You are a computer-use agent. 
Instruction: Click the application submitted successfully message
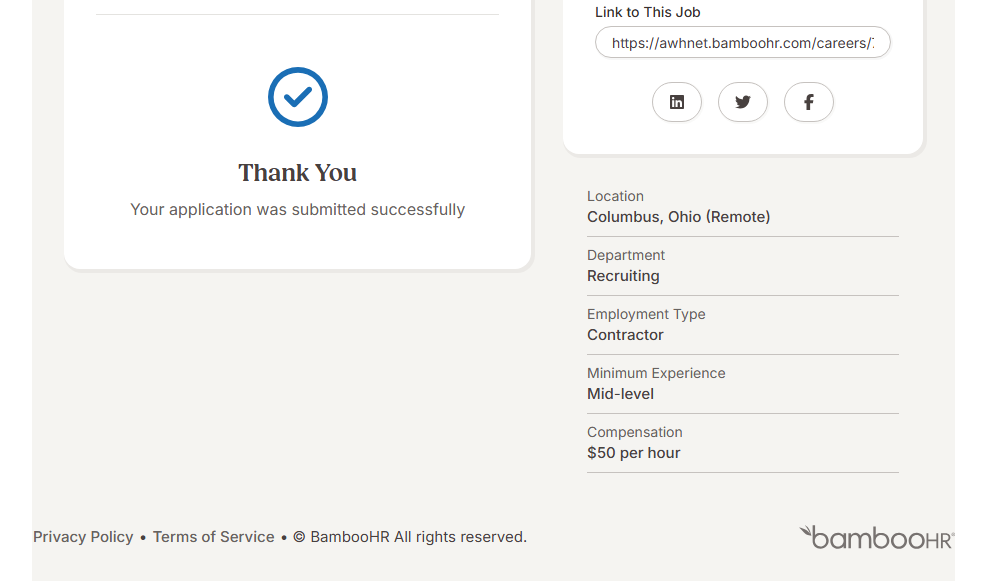(x=298, y=210)
